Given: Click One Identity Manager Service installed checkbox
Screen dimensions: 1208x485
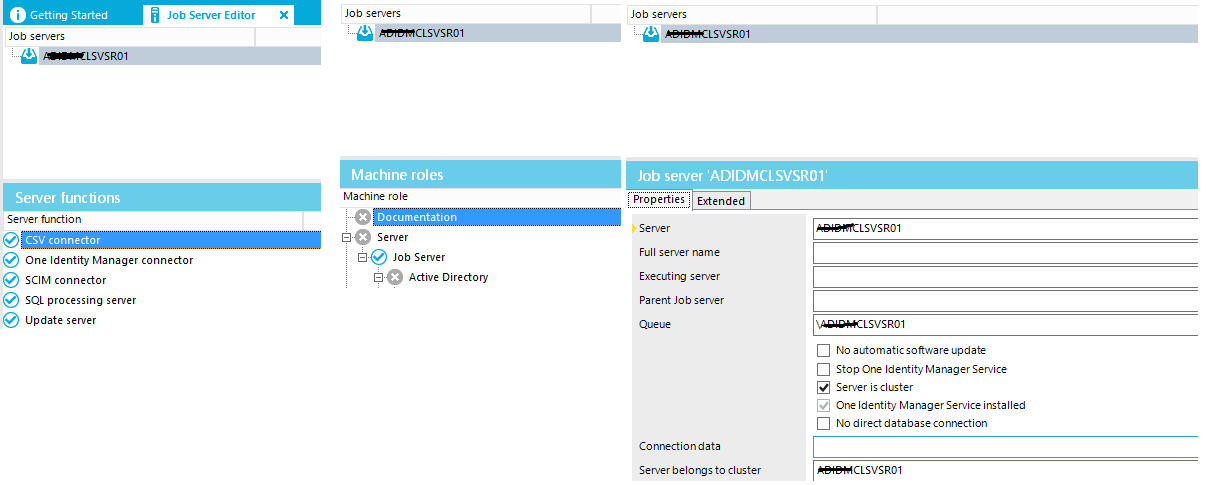Looking at the screenshot, I should point(824,405).
